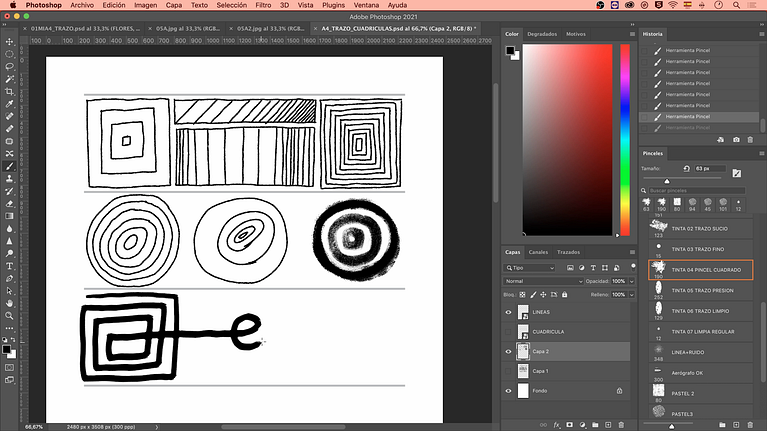The height and width of the screenshot is (431, 767).
Task: Select the Path Selection arrow tool
Action: [9, 291]
